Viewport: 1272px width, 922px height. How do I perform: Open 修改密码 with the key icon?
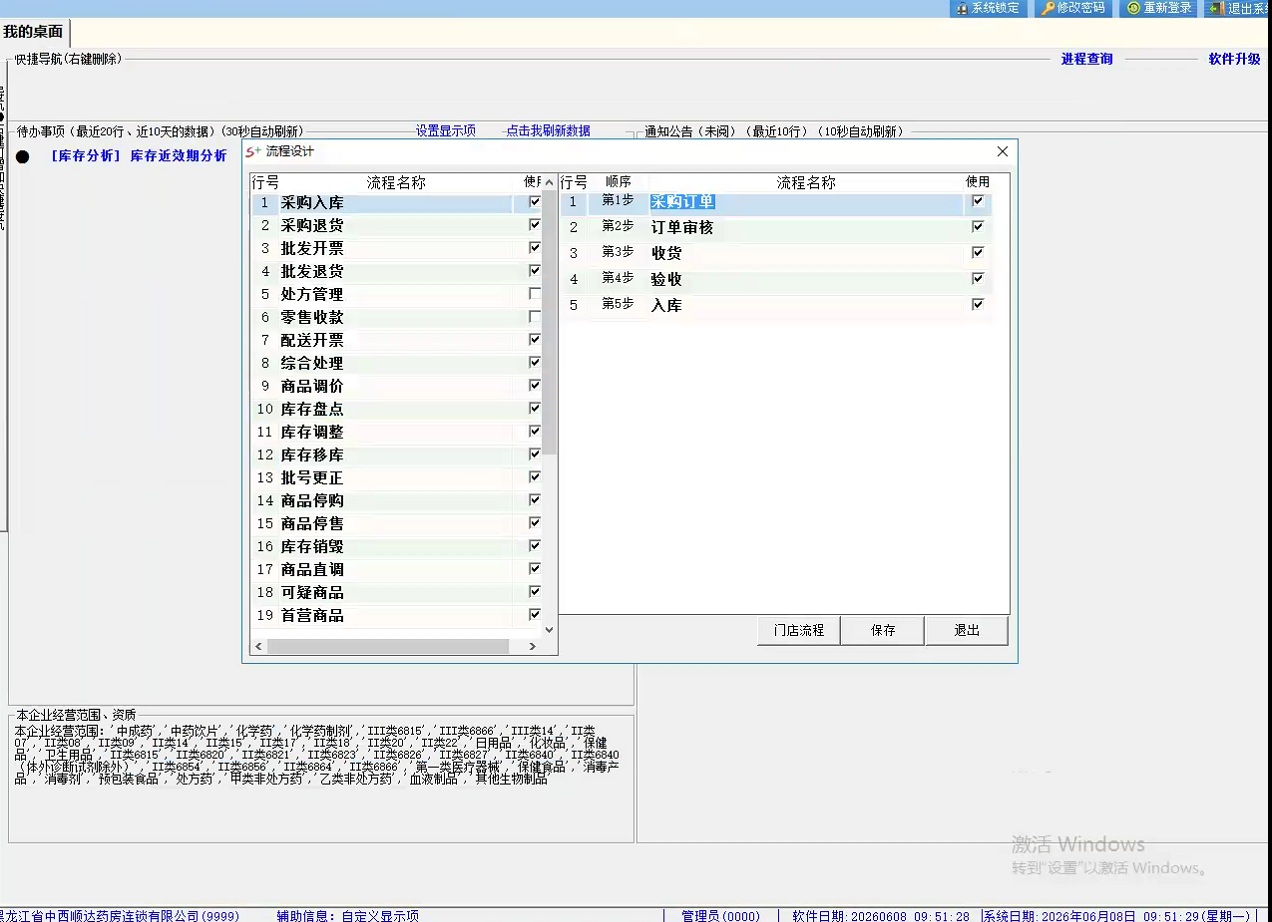point(1073,8)
